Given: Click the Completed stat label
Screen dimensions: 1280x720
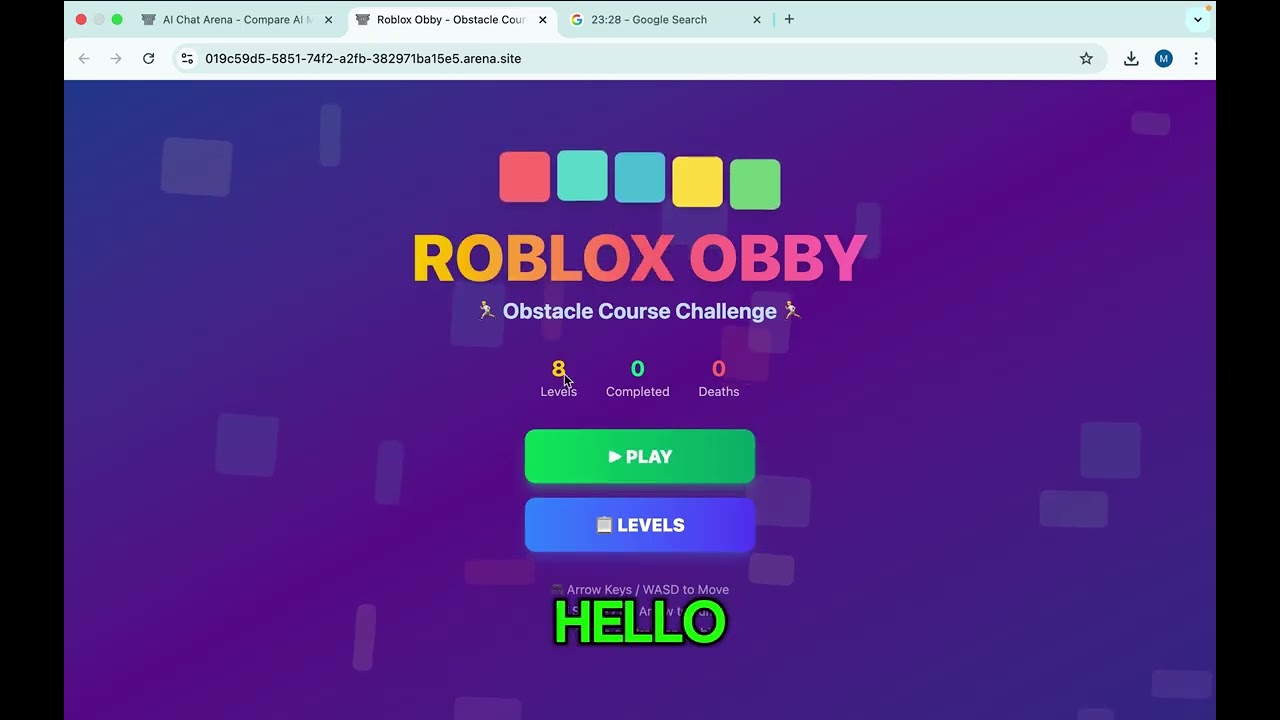Looking at the screenshot, I should click(637, 392).
